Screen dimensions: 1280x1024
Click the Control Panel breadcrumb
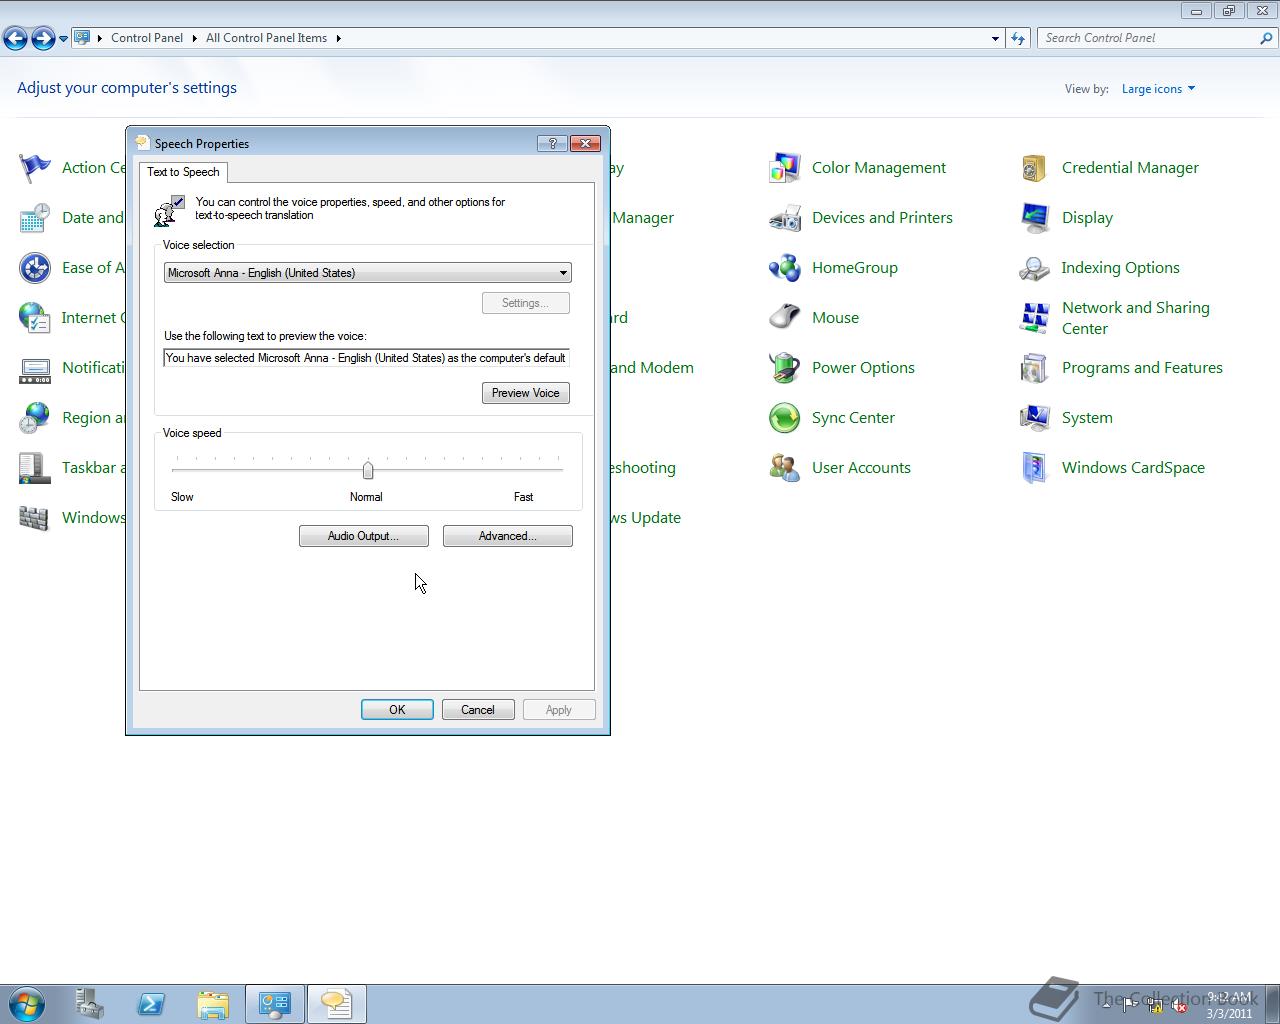tap(147, 38)
